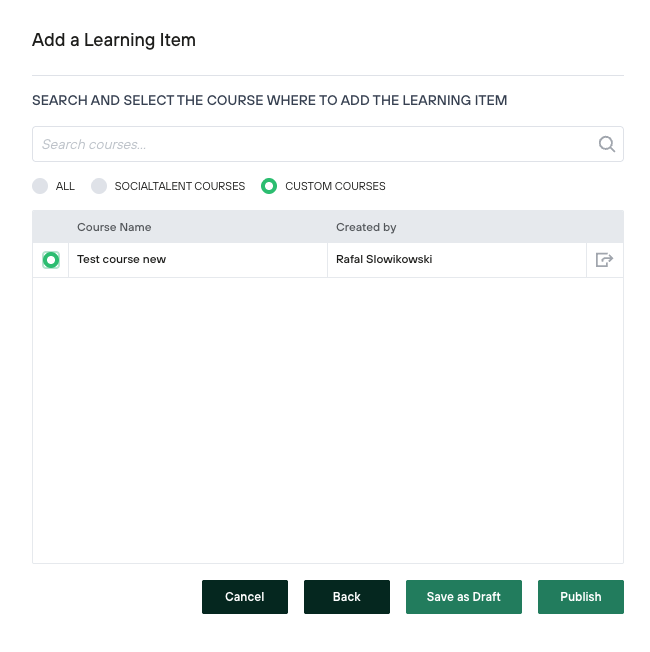
Task: Click the Add a Learning Item title
Action: pos(114,40)
